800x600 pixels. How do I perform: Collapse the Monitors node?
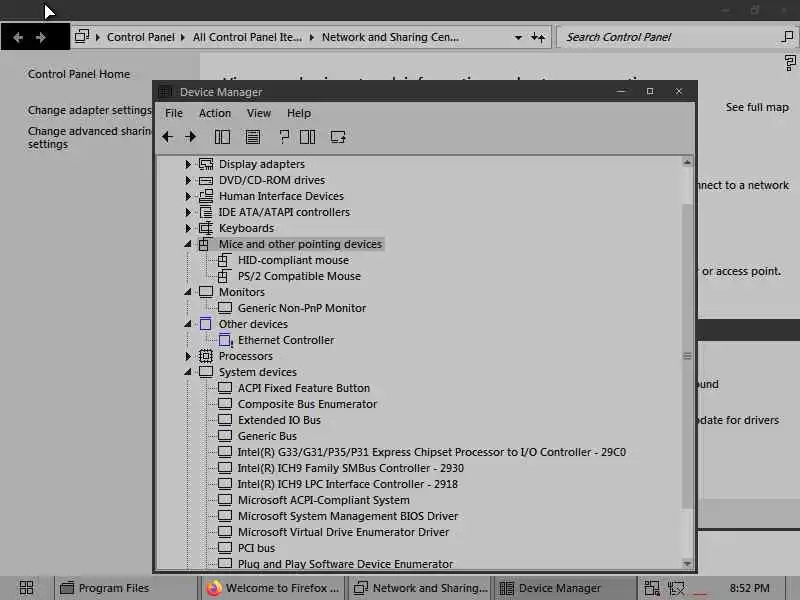pos(188,292)
